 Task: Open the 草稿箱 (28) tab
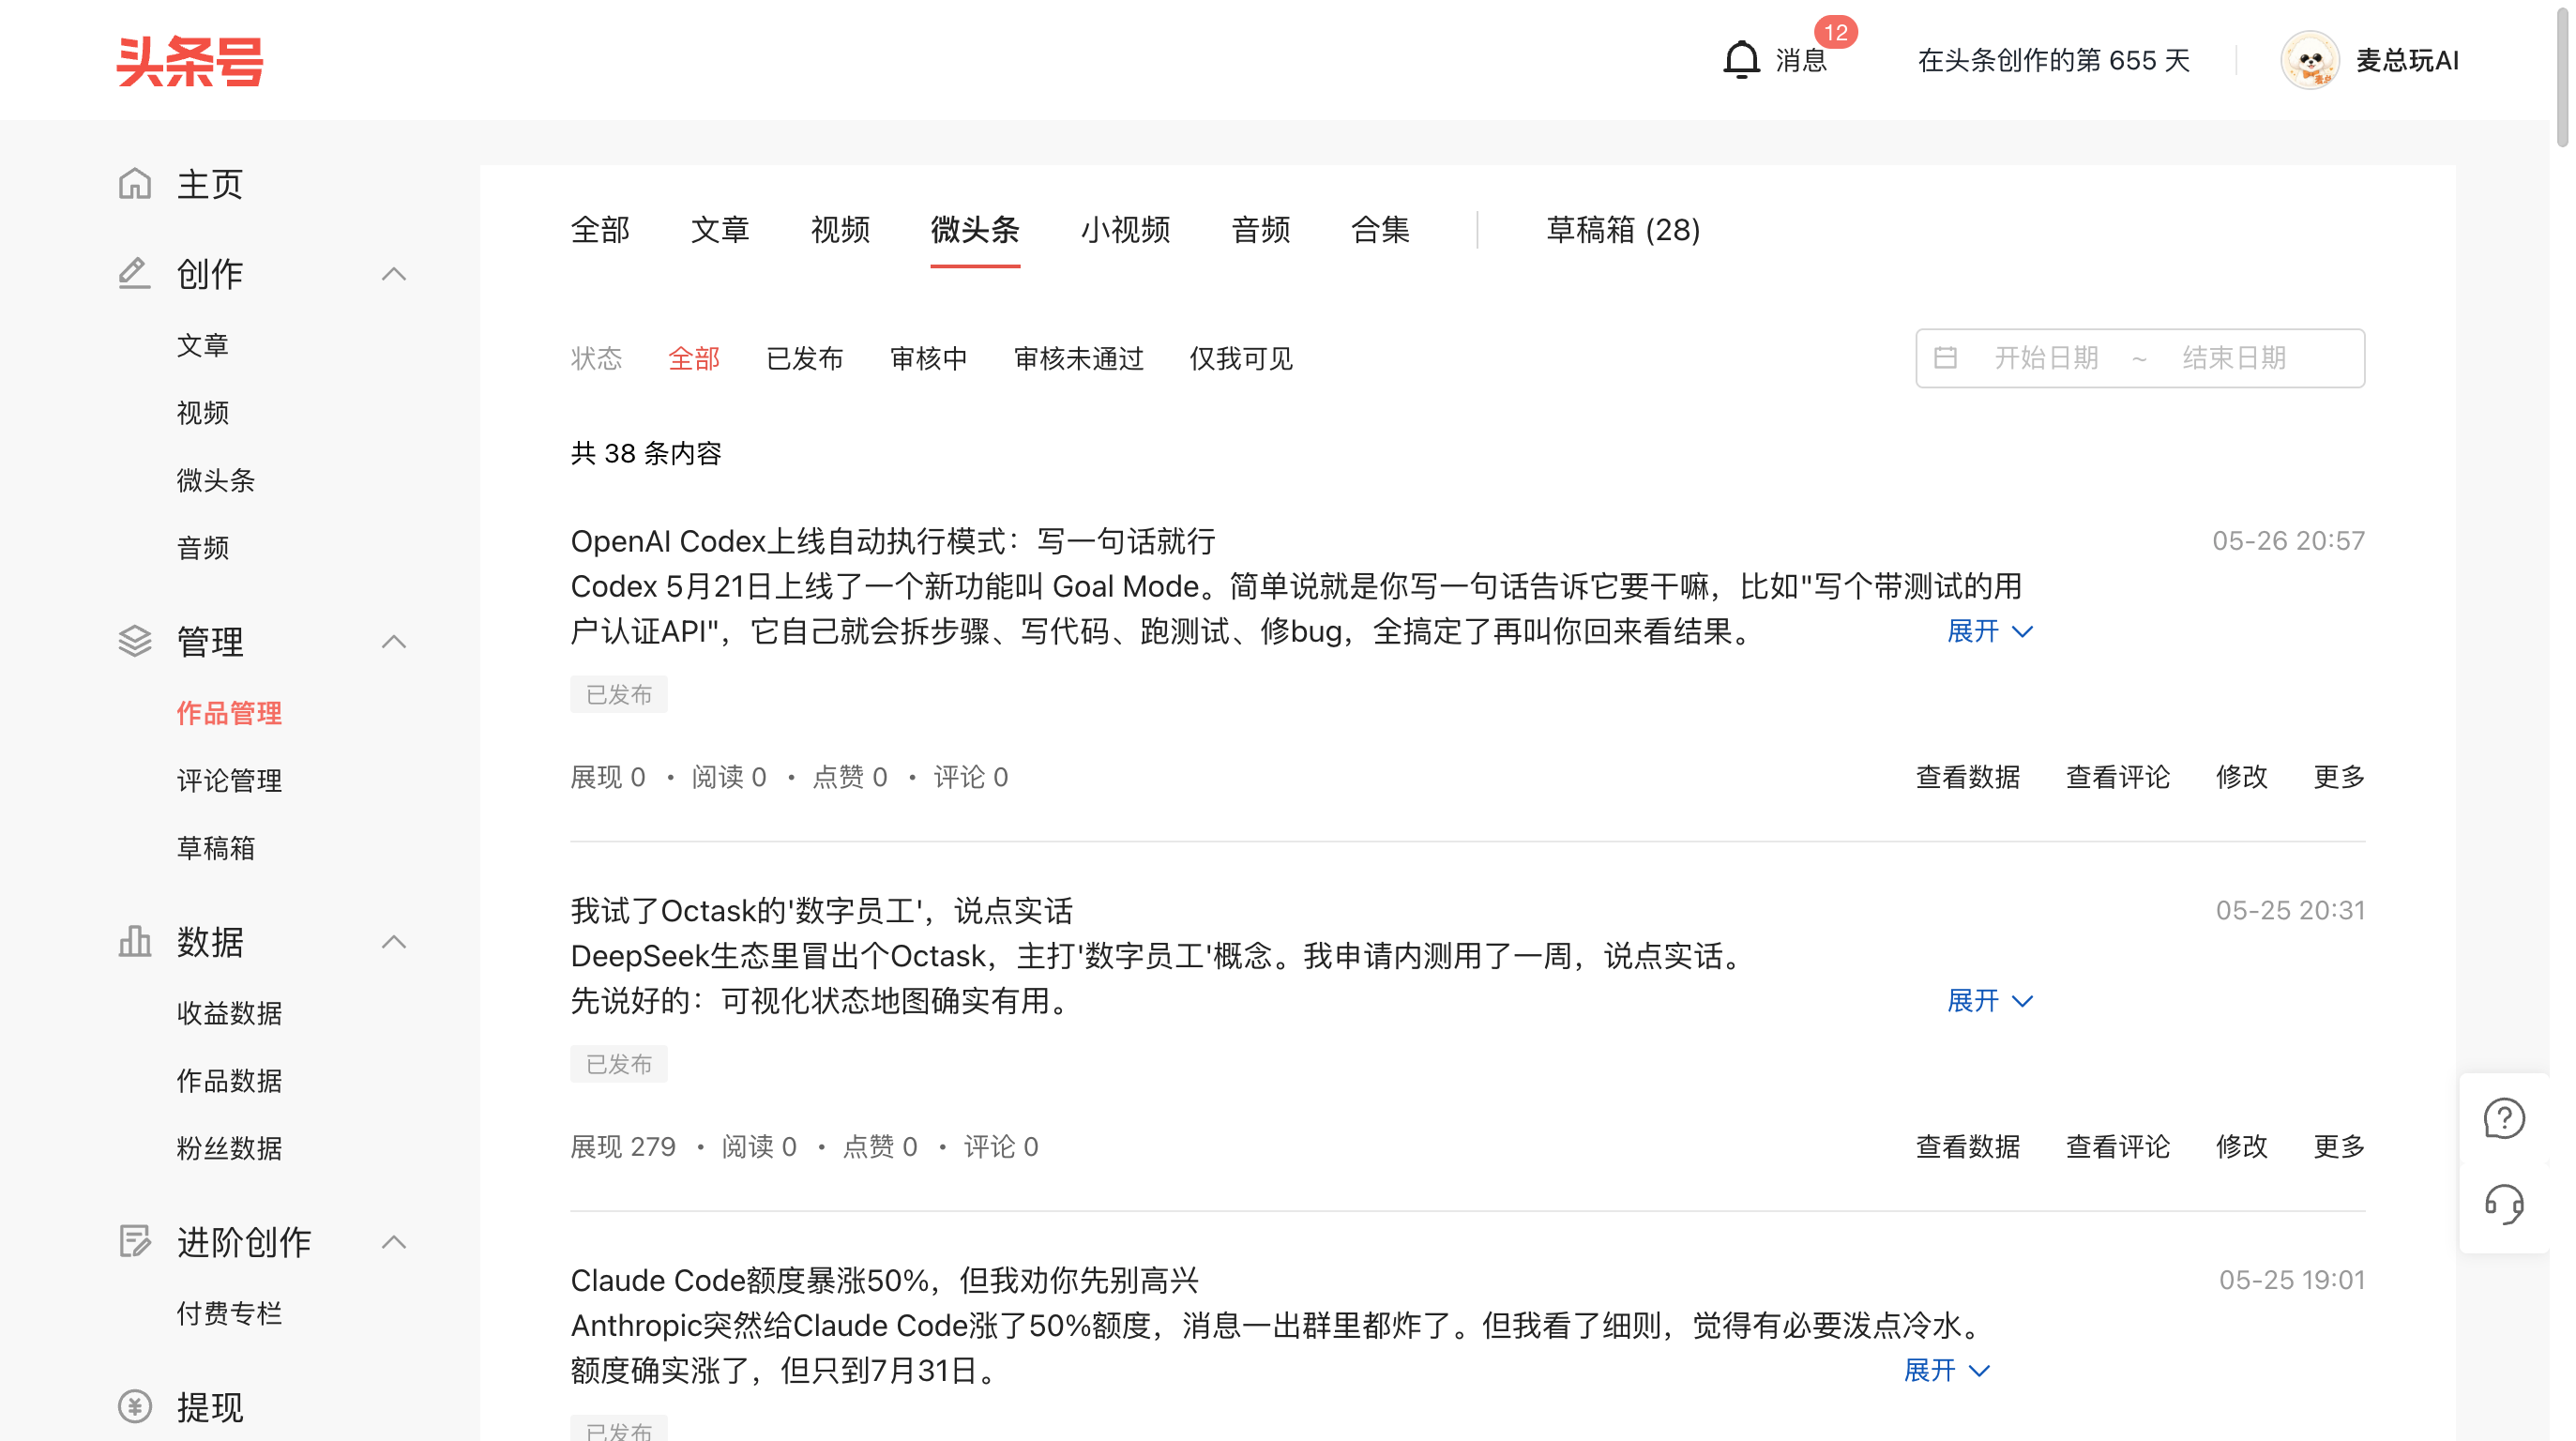1623,230
